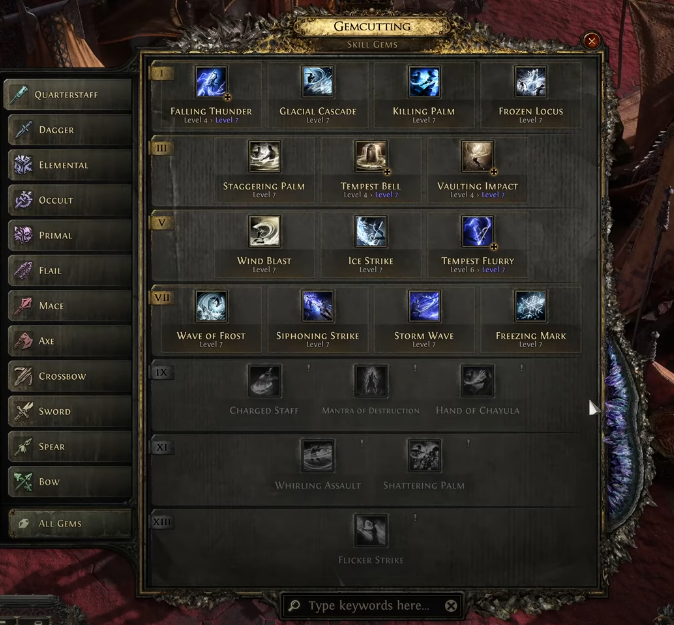Click the Tempest Bell skill icon
The width and height of the screenshot is (674, 625).
click(371, 156)
